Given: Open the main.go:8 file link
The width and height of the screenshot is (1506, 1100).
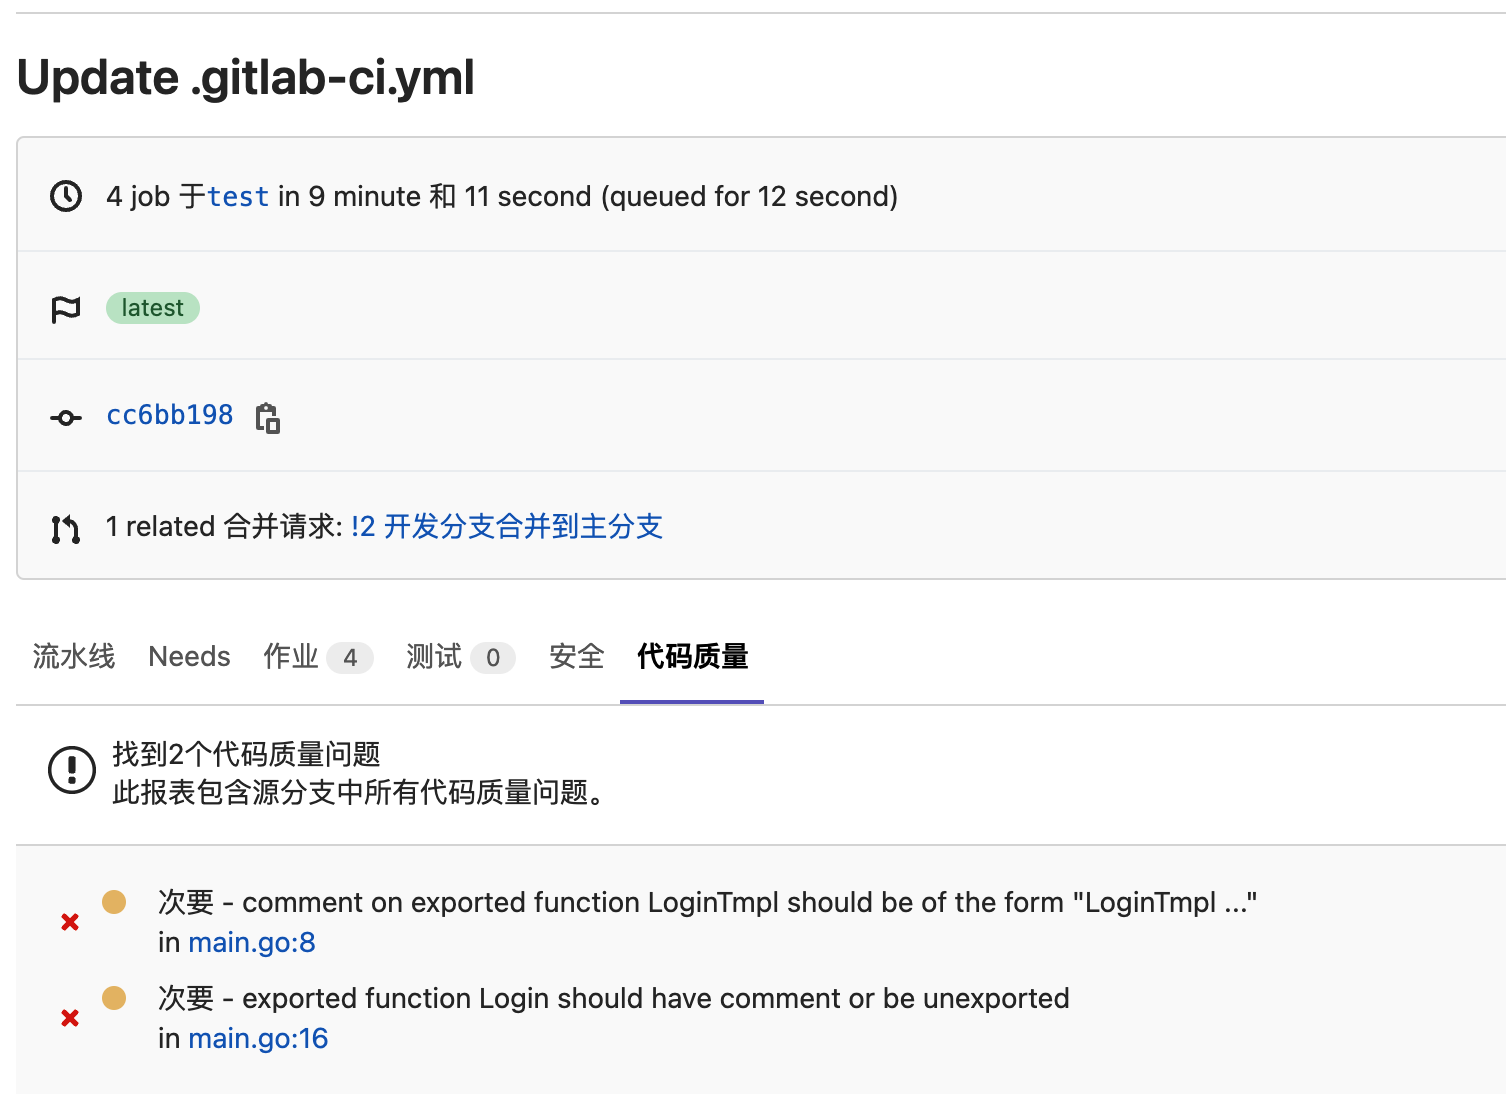Looking at the screenshot, I should click(x=252, y=943).
